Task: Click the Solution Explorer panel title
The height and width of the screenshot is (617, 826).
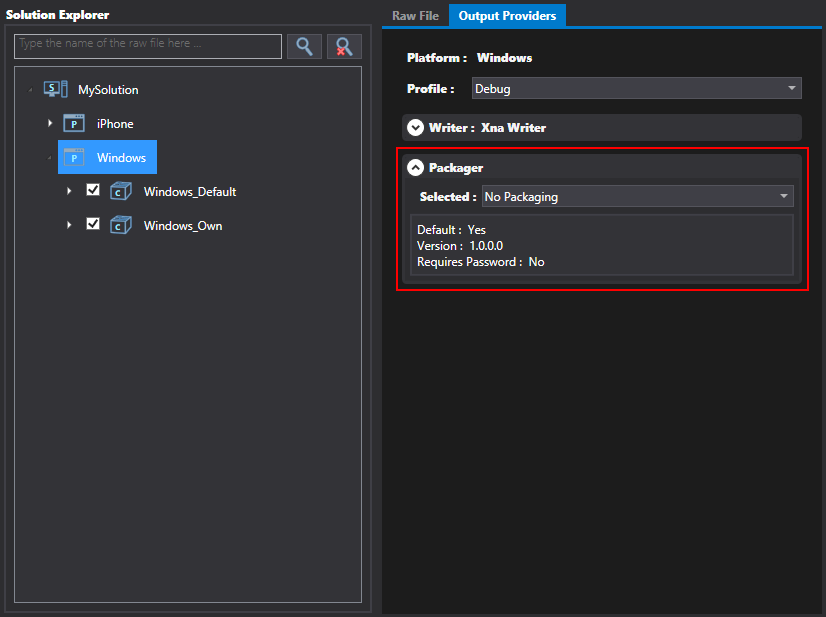Action: pyautogui.click(x=57, y=15)
